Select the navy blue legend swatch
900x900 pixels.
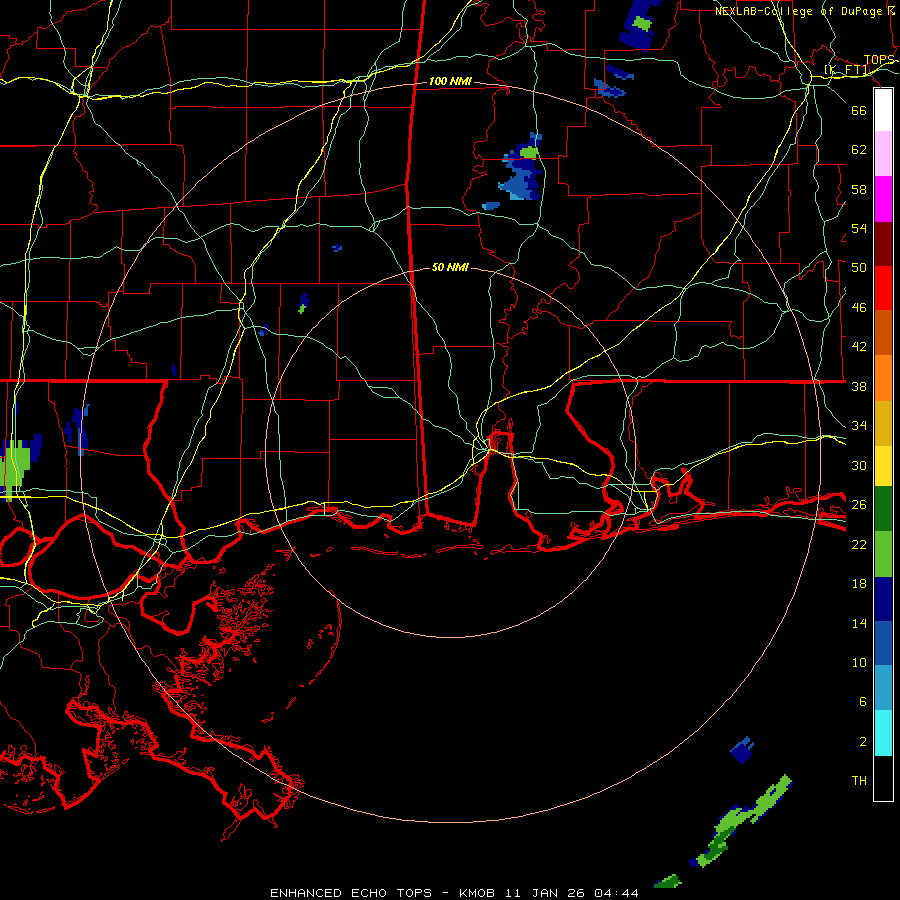(883, 599)
